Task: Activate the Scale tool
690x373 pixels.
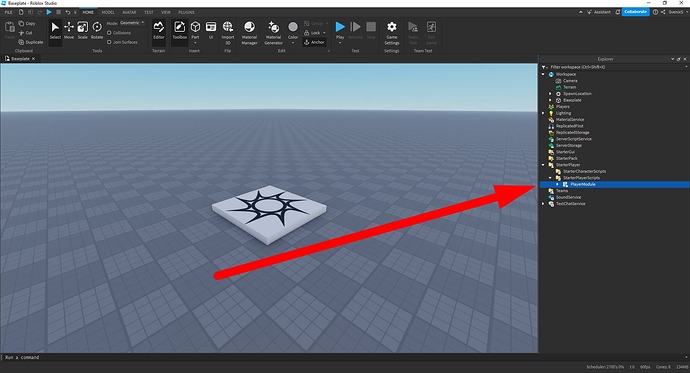Action: click(83, 30)
